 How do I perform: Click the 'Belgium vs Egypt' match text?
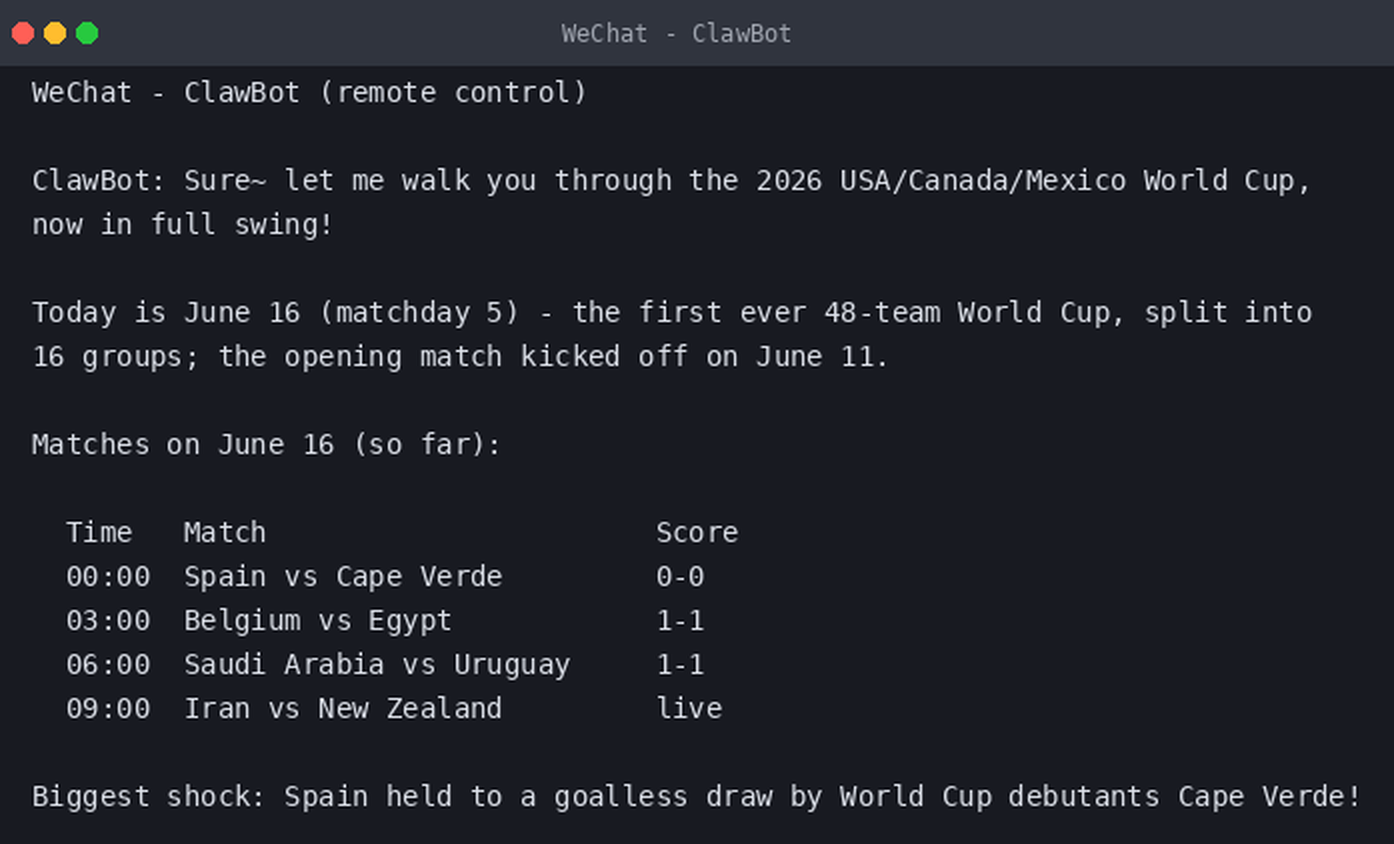pos(318,621)
